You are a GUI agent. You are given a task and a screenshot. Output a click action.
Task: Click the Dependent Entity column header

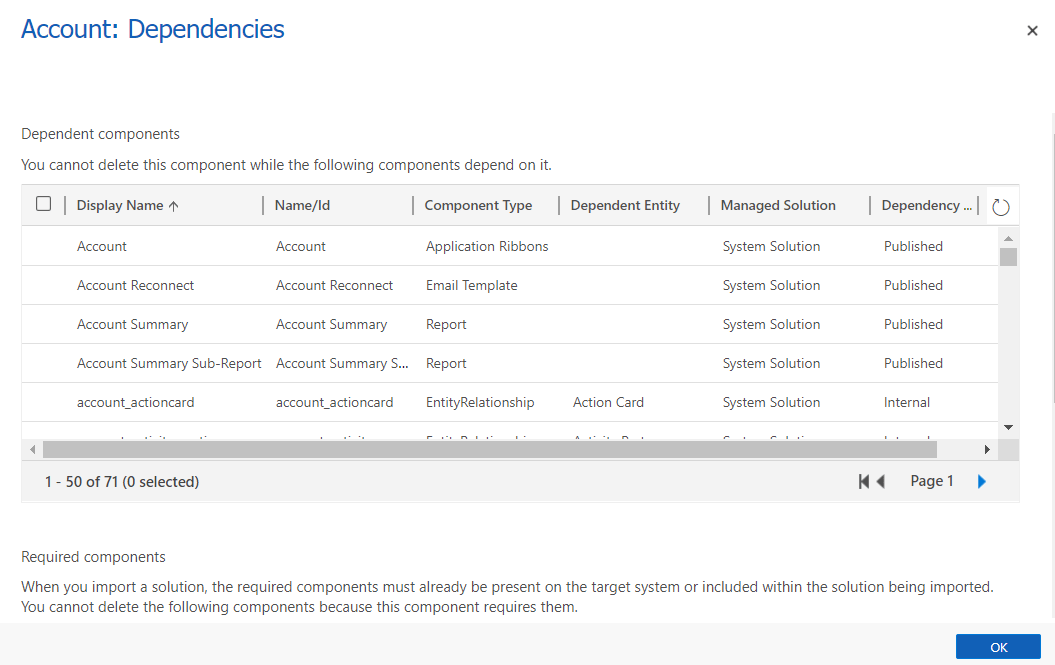coord(625,206)
